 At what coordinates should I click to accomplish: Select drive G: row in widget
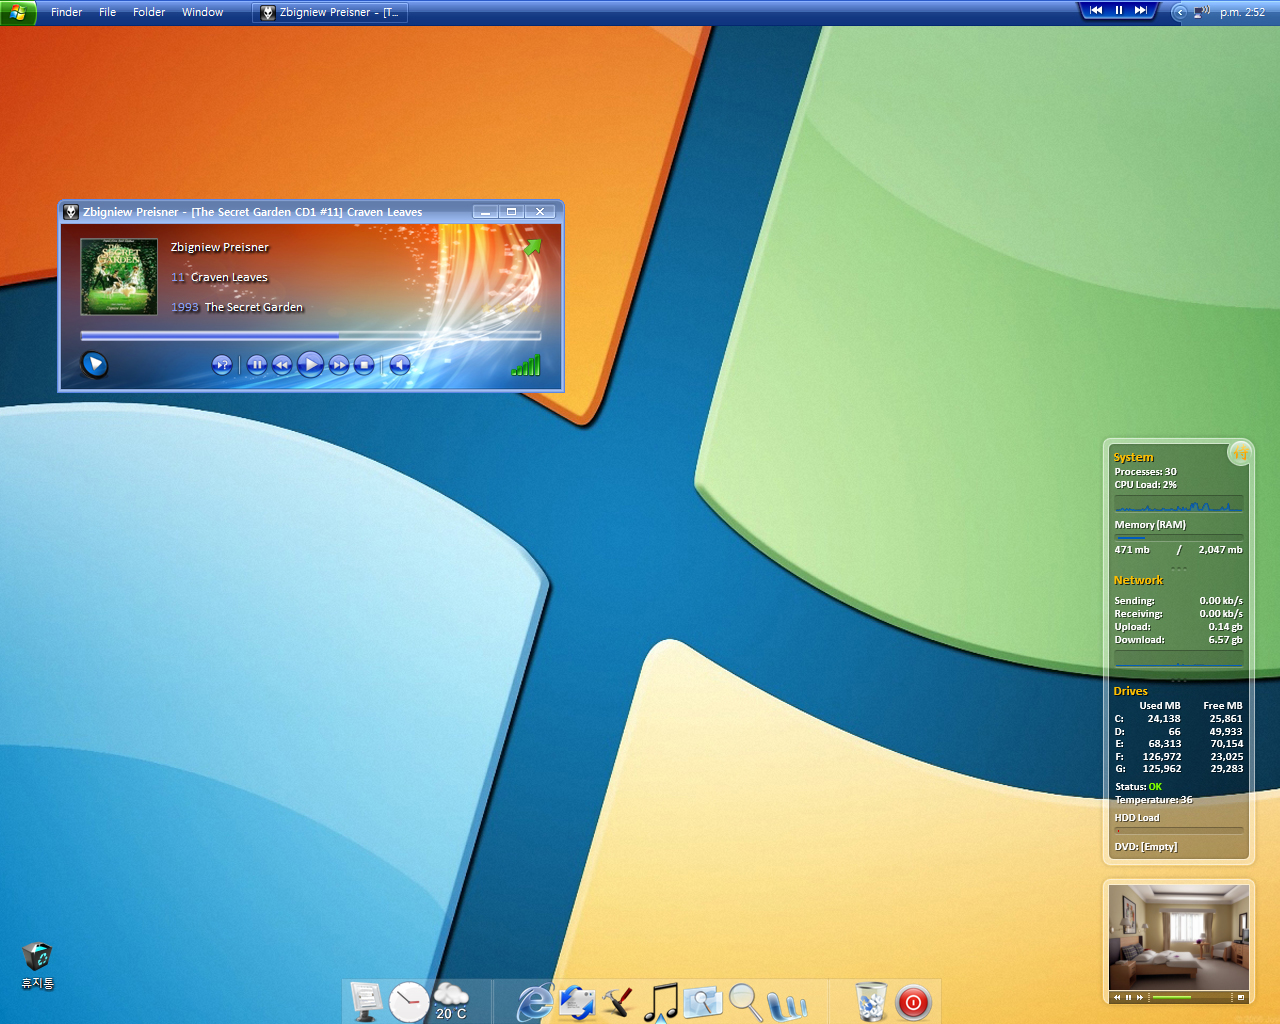click(1178, 769)
